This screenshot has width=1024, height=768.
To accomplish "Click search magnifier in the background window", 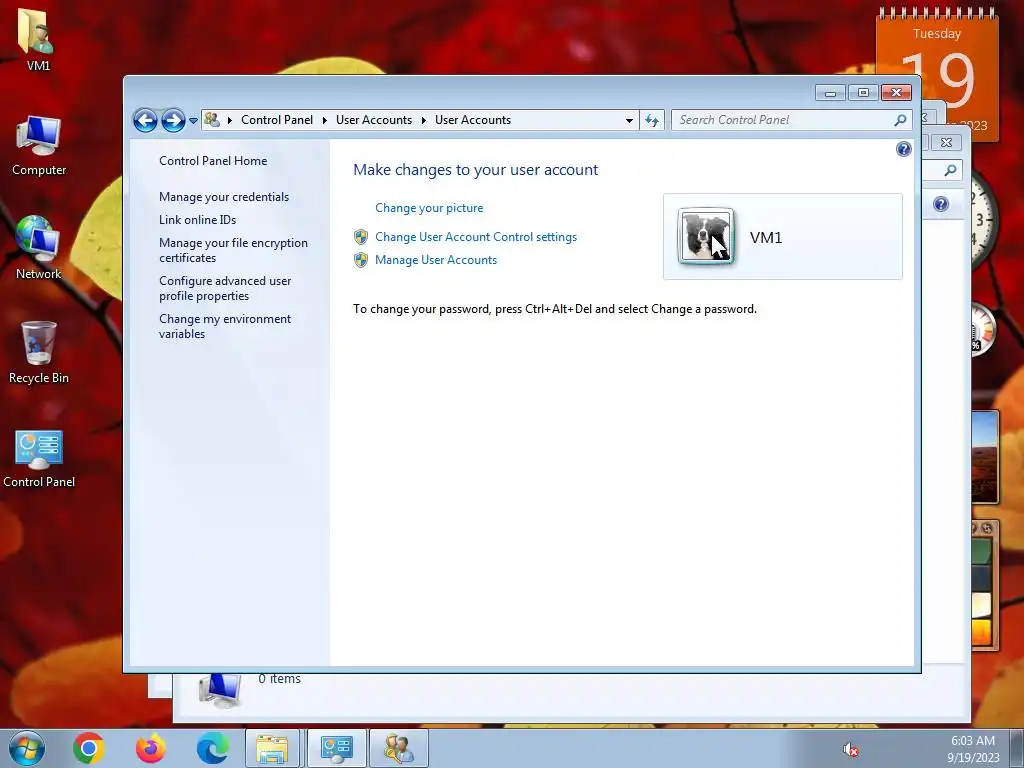I will pos(950,170).
